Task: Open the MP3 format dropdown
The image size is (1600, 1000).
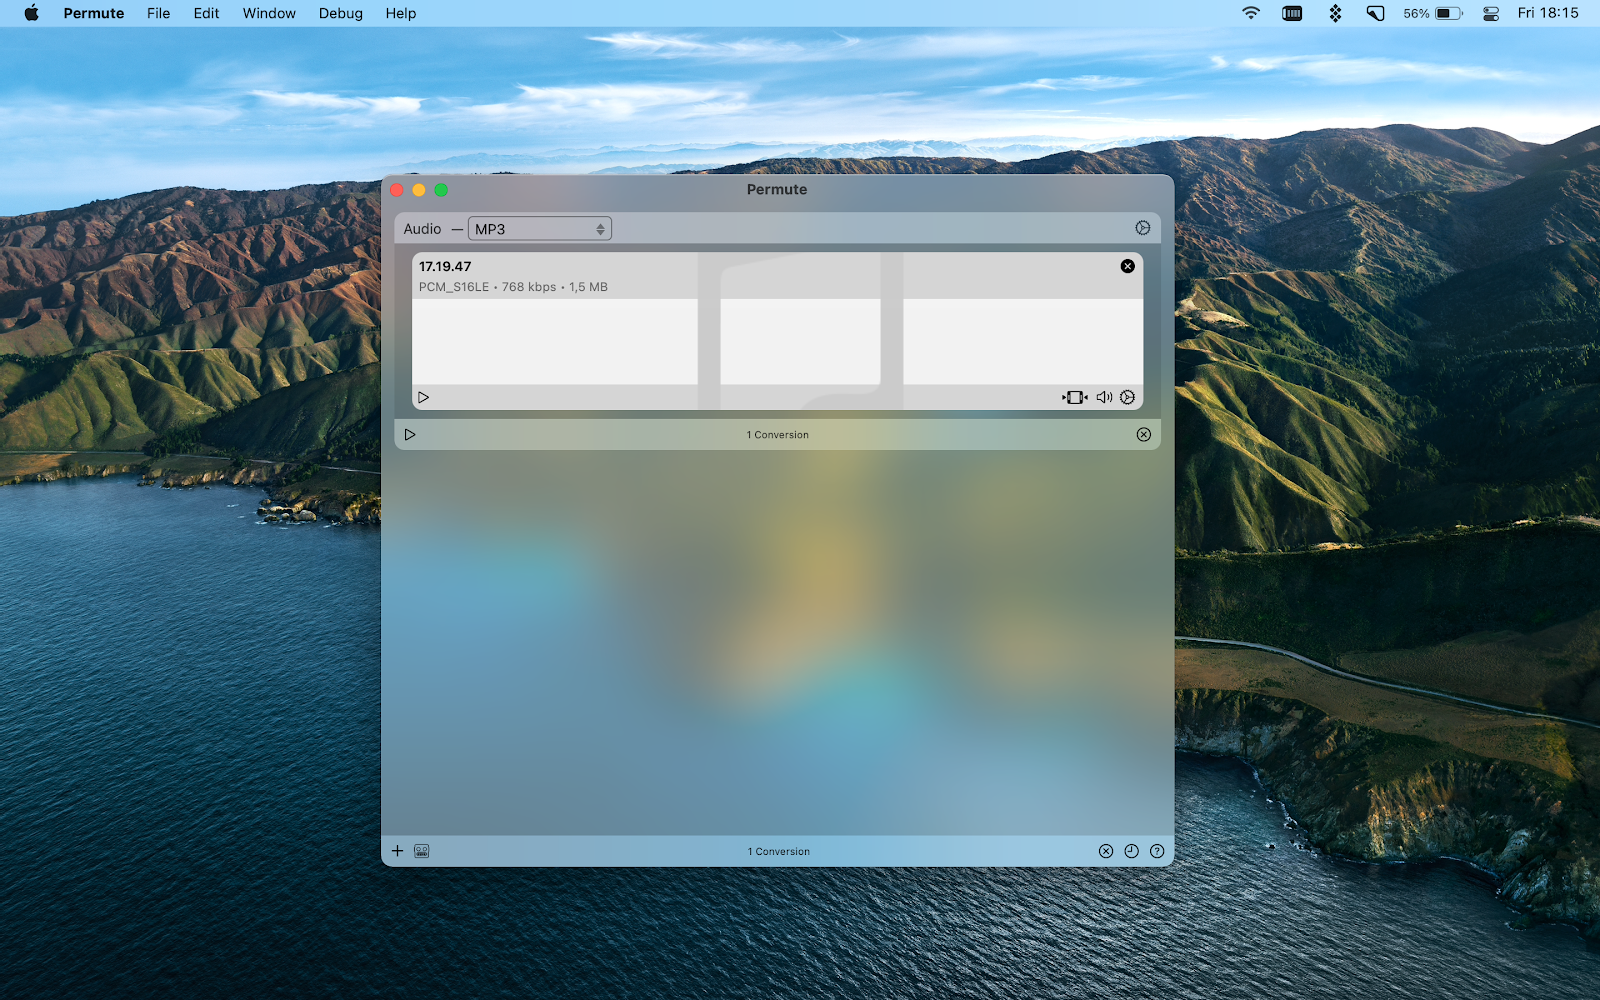Action: tap(540, 229)
